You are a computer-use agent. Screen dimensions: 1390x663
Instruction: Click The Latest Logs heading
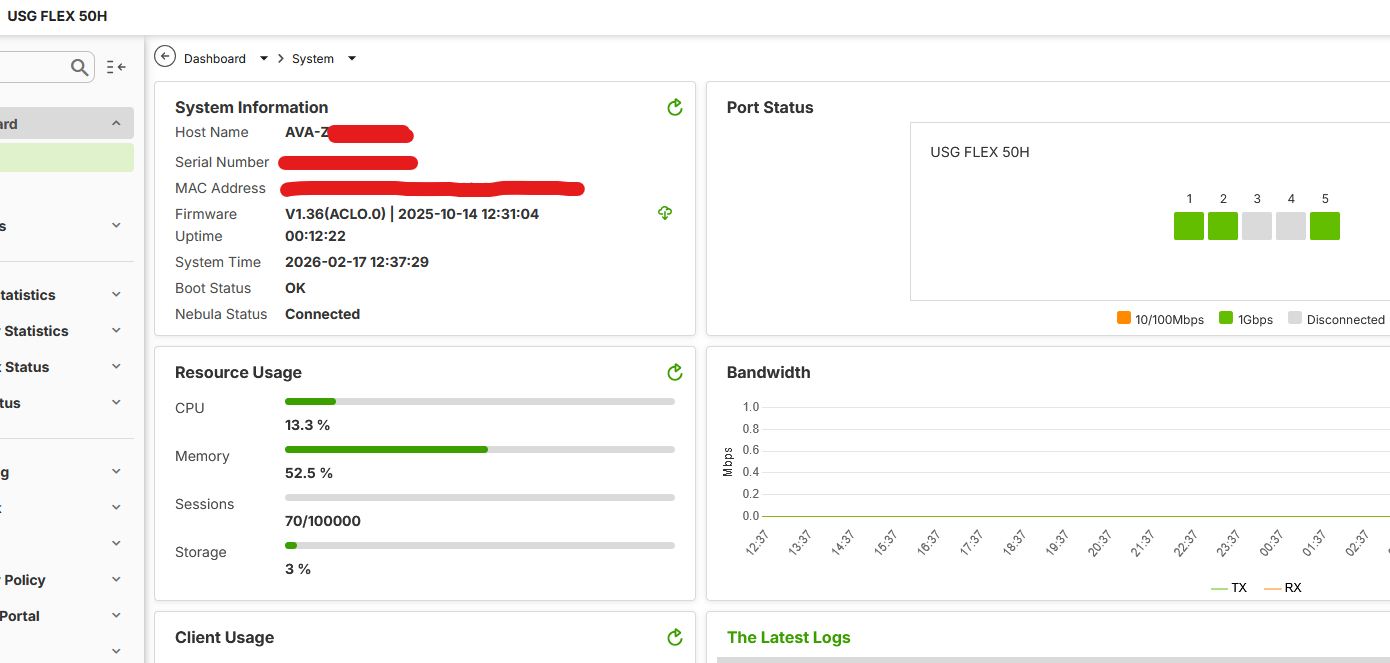[x=789, y=637]
